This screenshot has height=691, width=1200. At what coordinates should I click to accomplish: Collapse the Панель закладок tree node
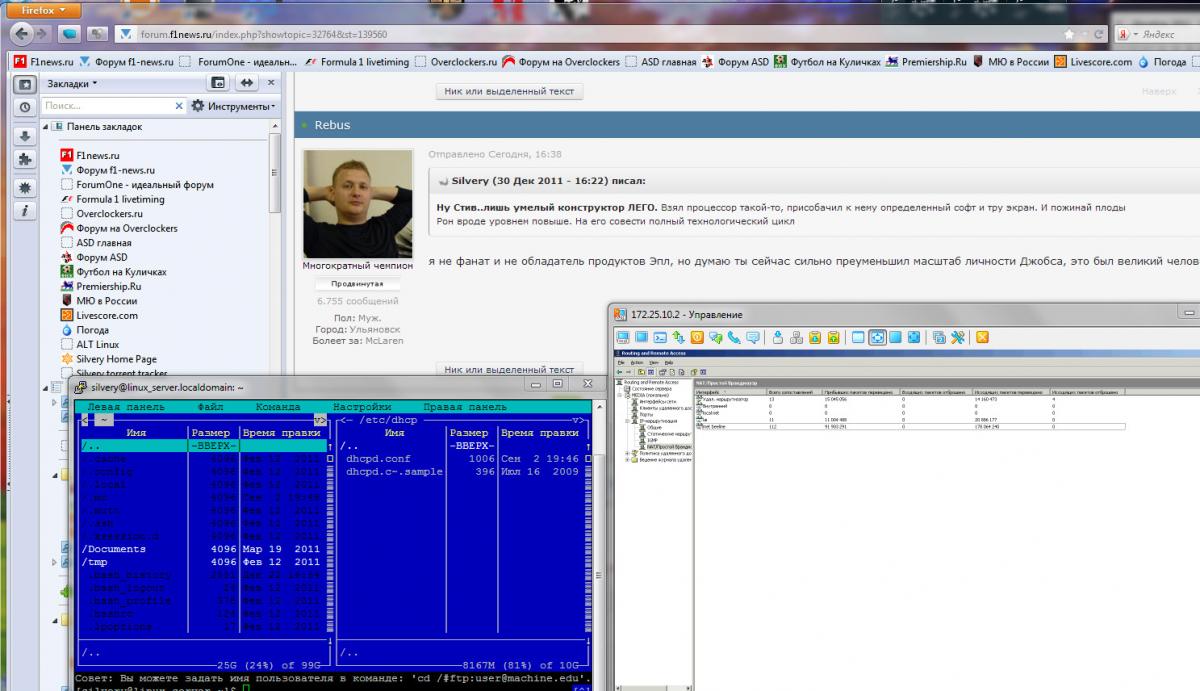pyautogui.click(x=46, y=127)
